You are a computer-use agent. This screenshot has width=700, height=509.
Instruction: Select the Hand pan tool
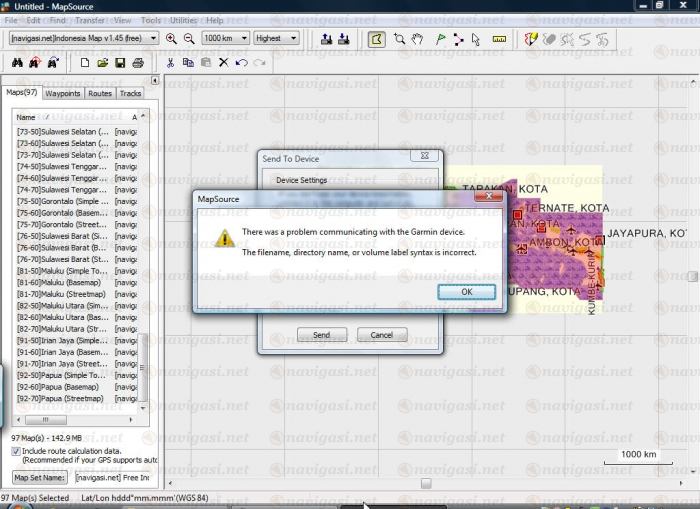pos(416,39)
